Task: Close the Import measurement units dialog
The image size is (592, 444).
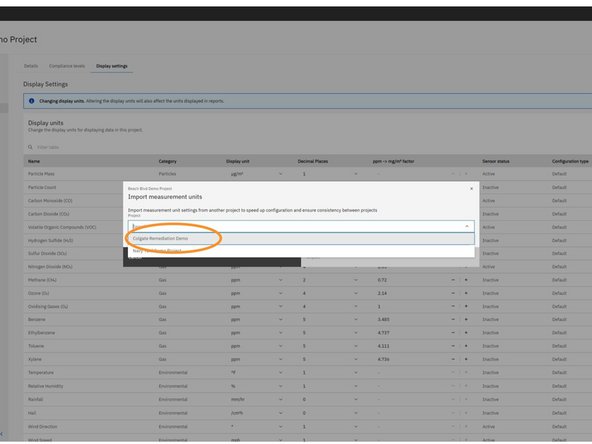Action: (471, 188)
